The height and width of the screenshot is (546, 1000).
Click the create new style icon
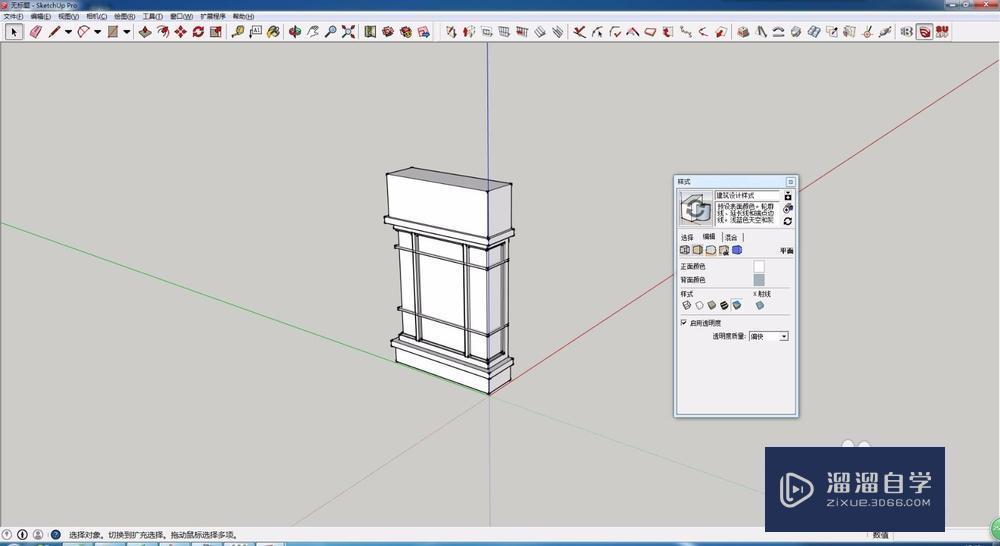(788, 209)
